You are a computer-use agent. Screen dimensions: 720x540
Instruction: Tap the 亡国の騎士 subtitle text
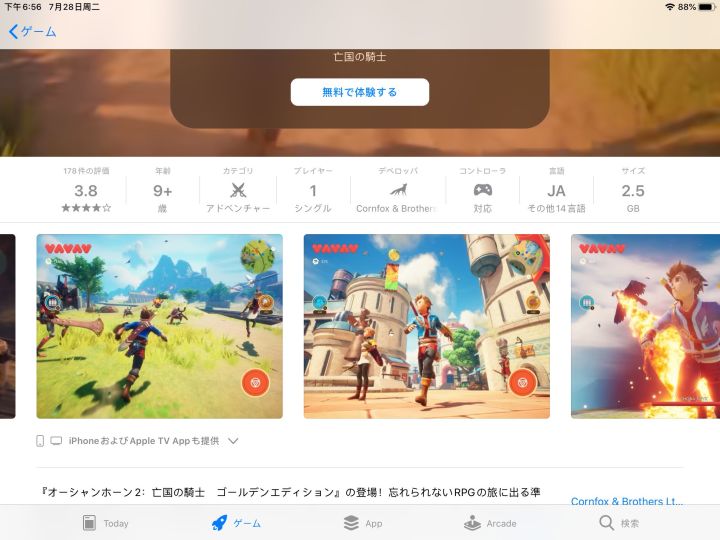[x=360, y=57]
